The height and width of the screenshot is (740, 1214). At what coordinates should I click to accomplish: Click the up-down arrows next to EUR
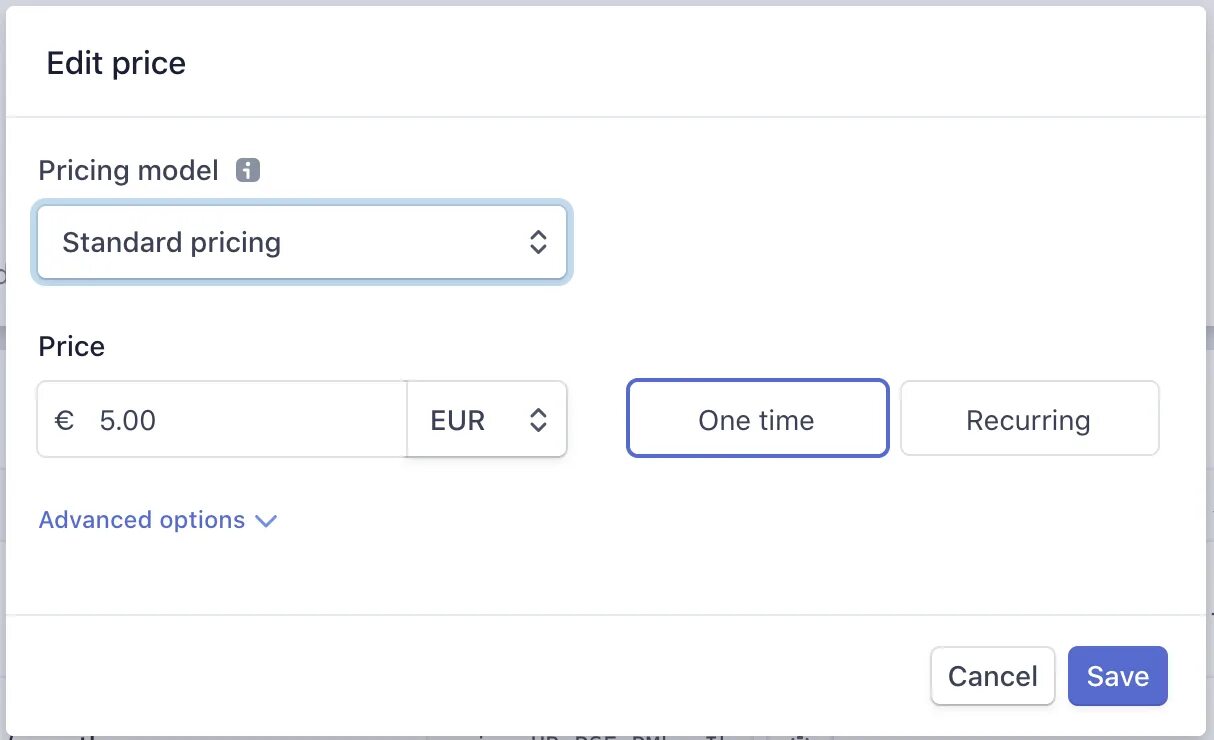pyautogui.click(x=538, y=420)
